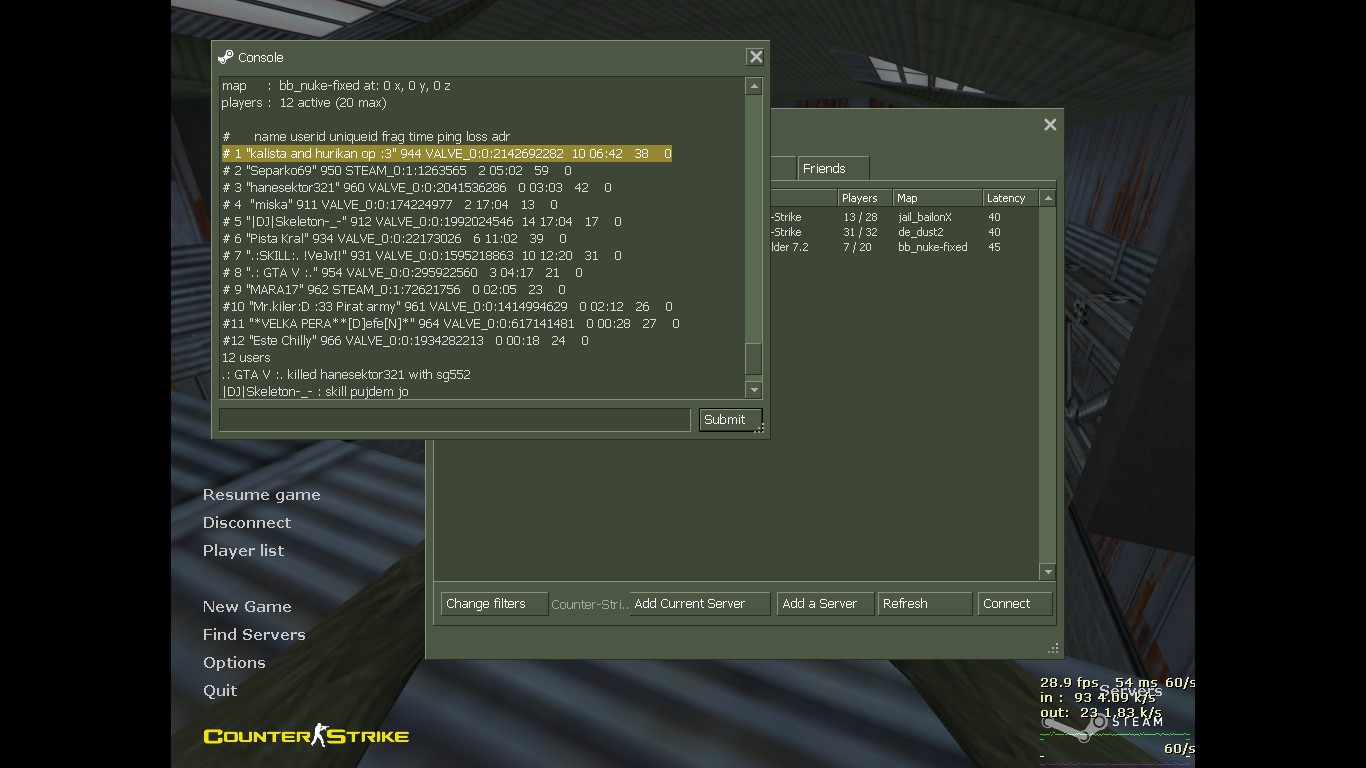The image size is (1366, 768).
Task: Refresh the server list
Action: pyautogui.click(x=924, y=604)
